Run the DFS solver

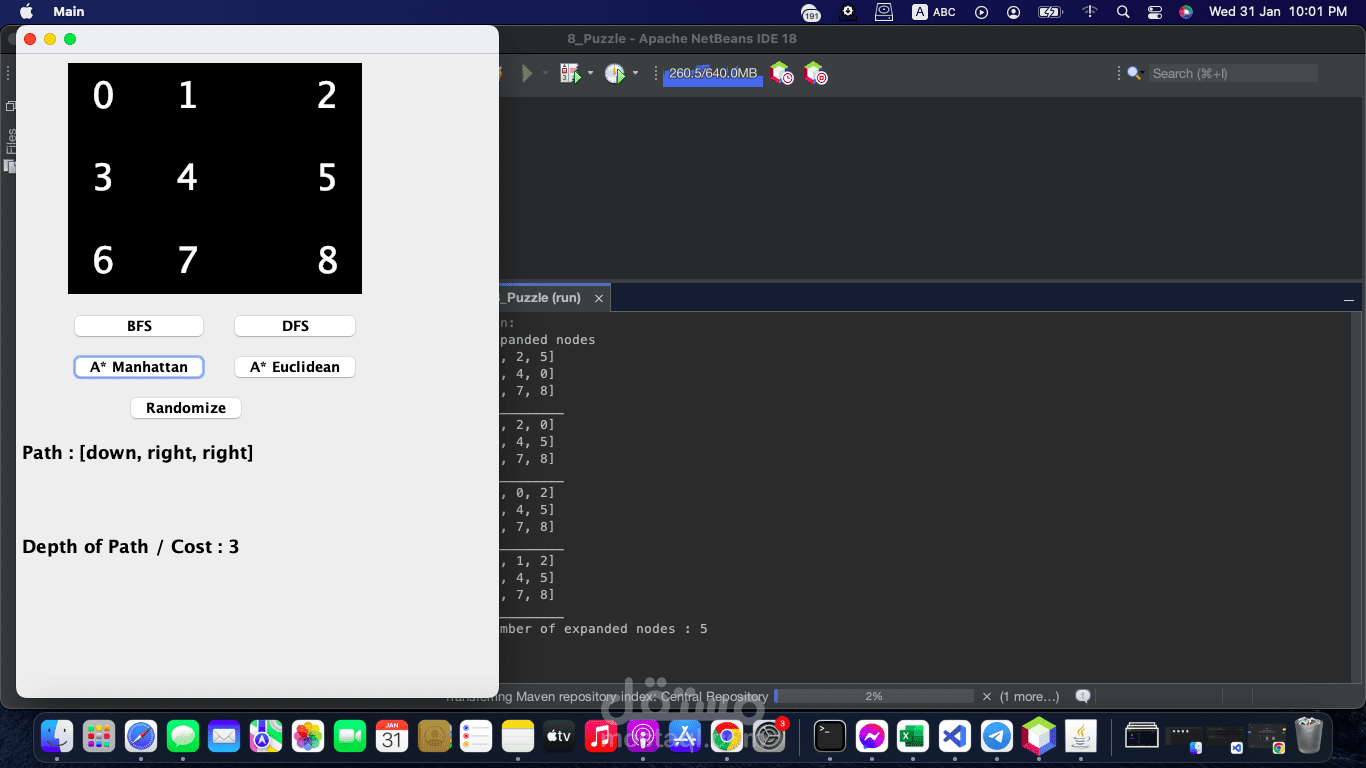point(295,326)
